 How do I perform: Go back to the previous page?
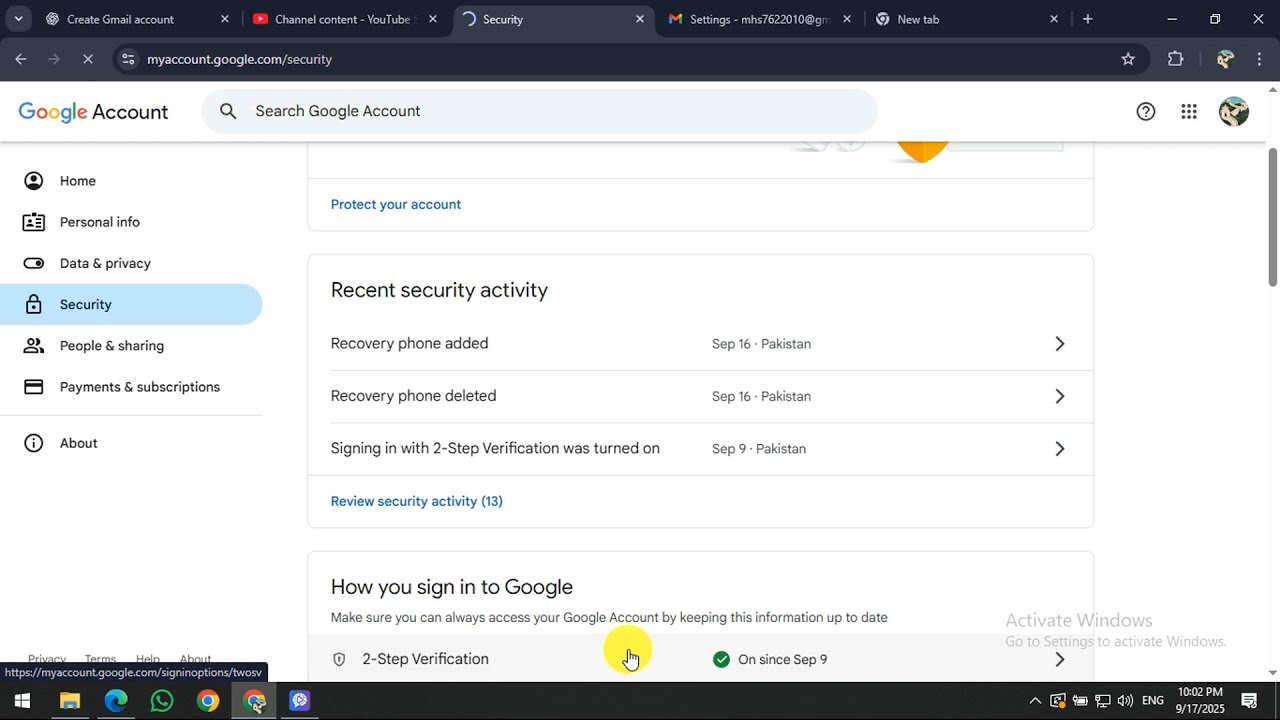pos(21,59)
